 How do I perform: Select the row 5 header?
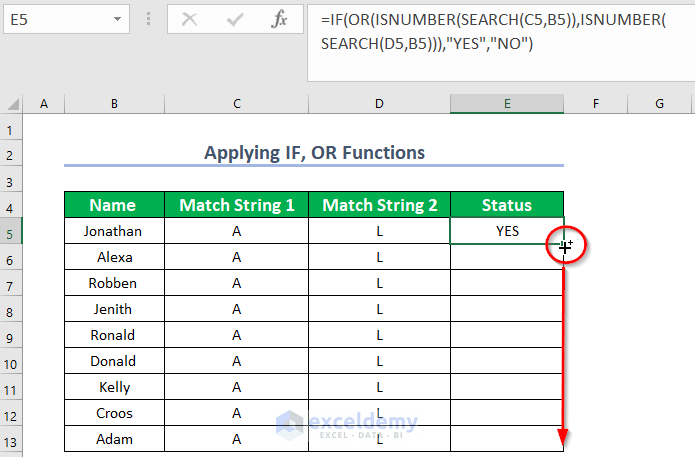click(x=12, y=231)
